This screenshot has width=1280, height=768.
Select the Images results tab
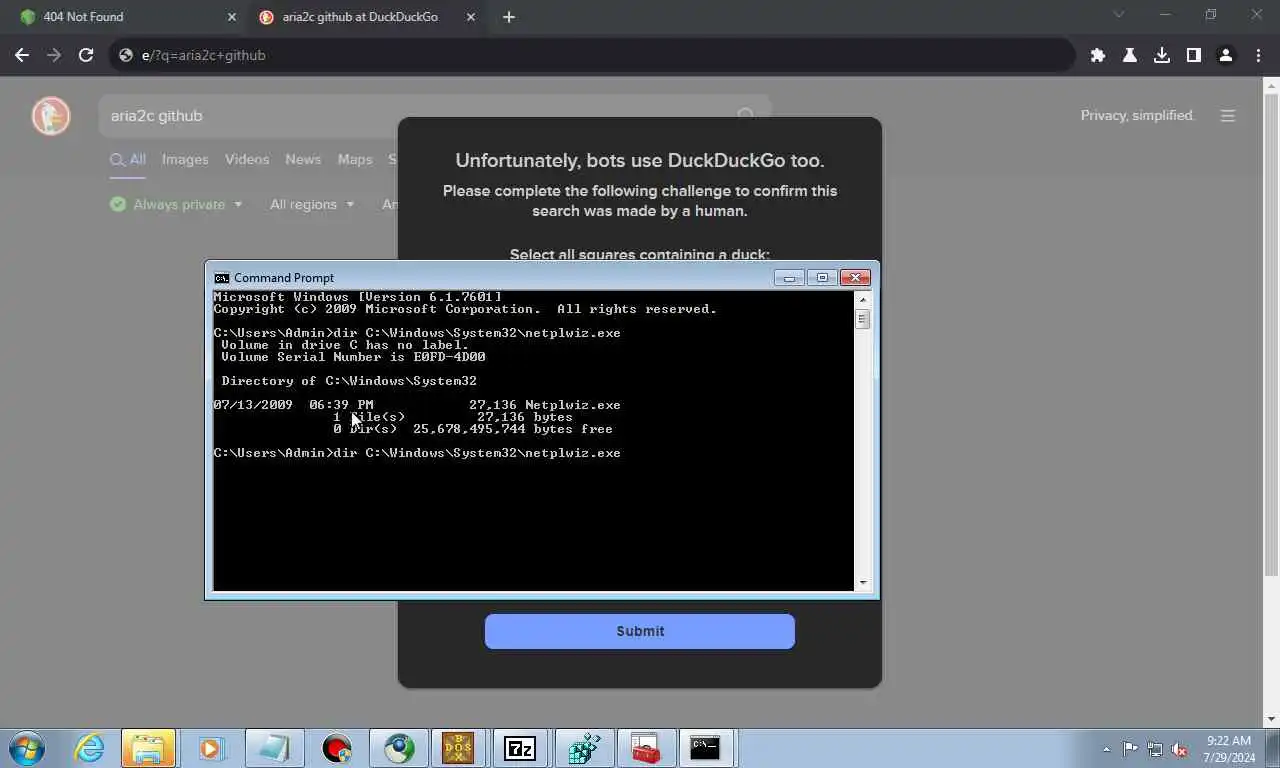click(185, 159)
